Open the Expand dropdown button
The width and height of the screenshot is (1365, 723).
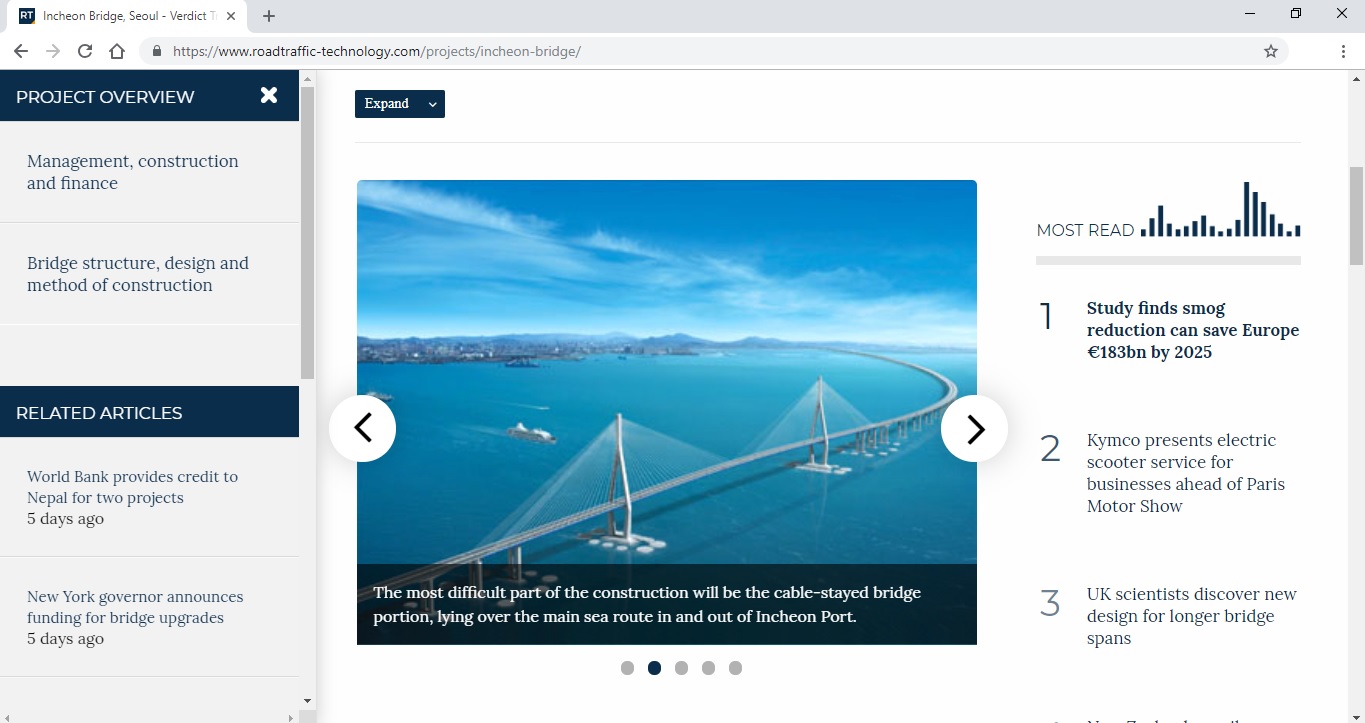coord(399,104)
